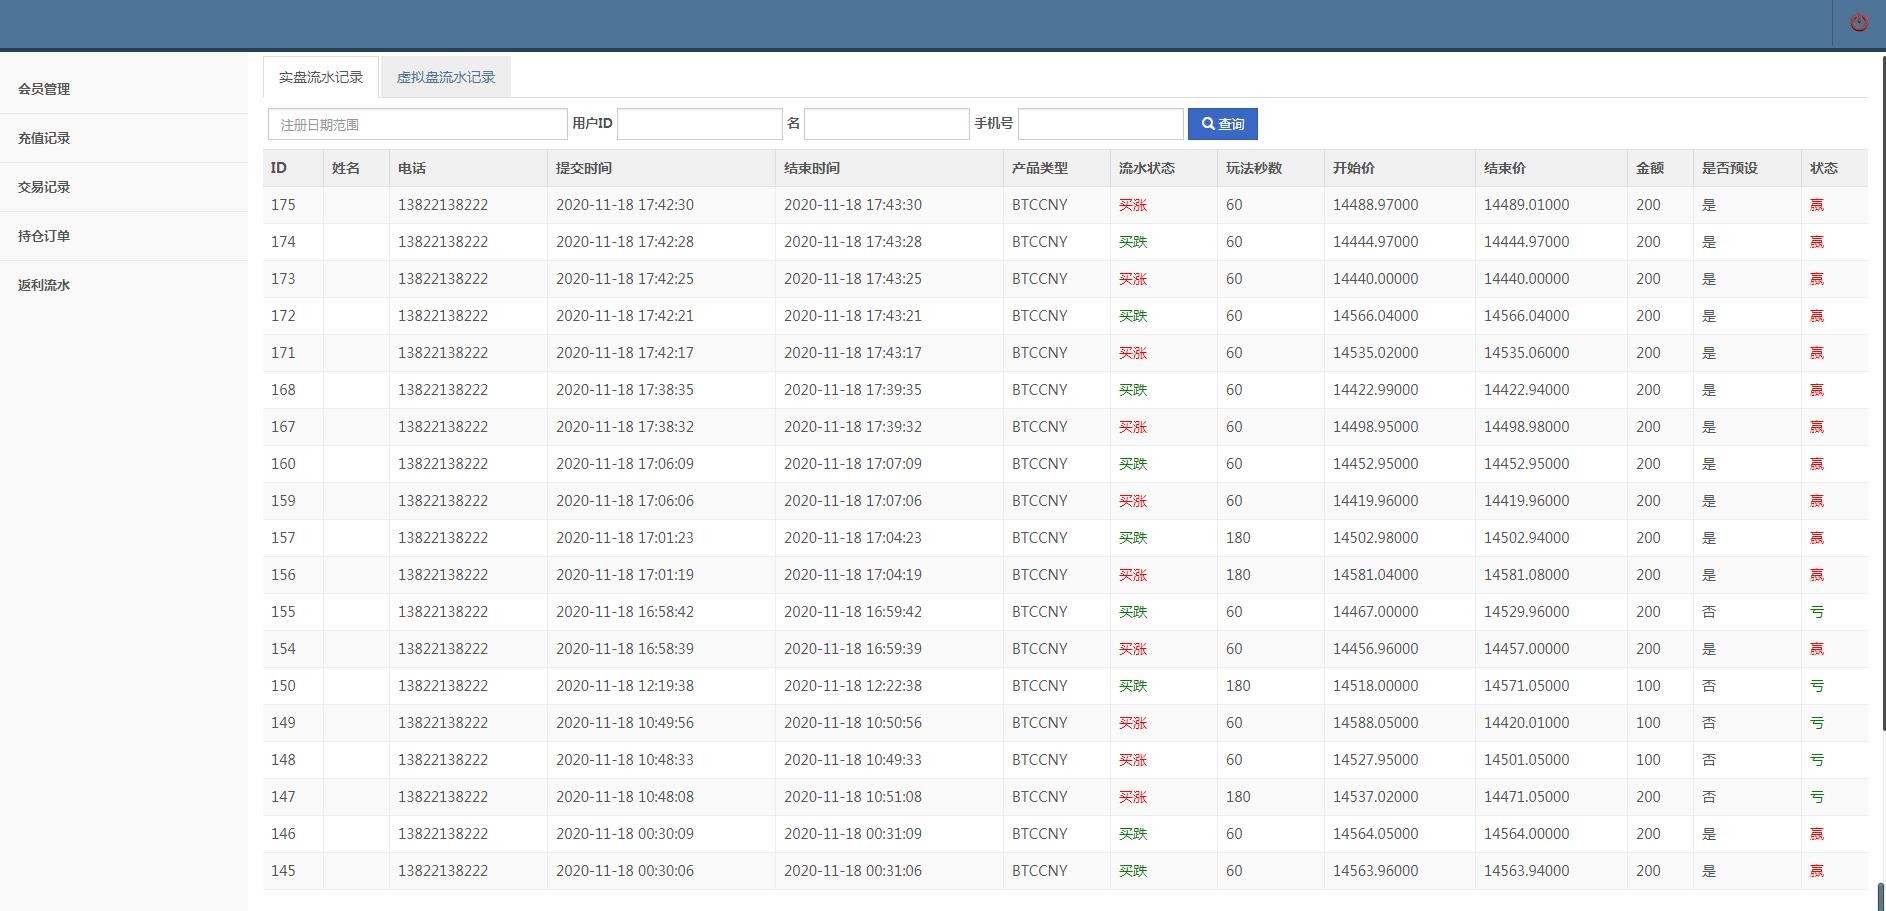Click amount 100 in row 150

[1648, 686]
